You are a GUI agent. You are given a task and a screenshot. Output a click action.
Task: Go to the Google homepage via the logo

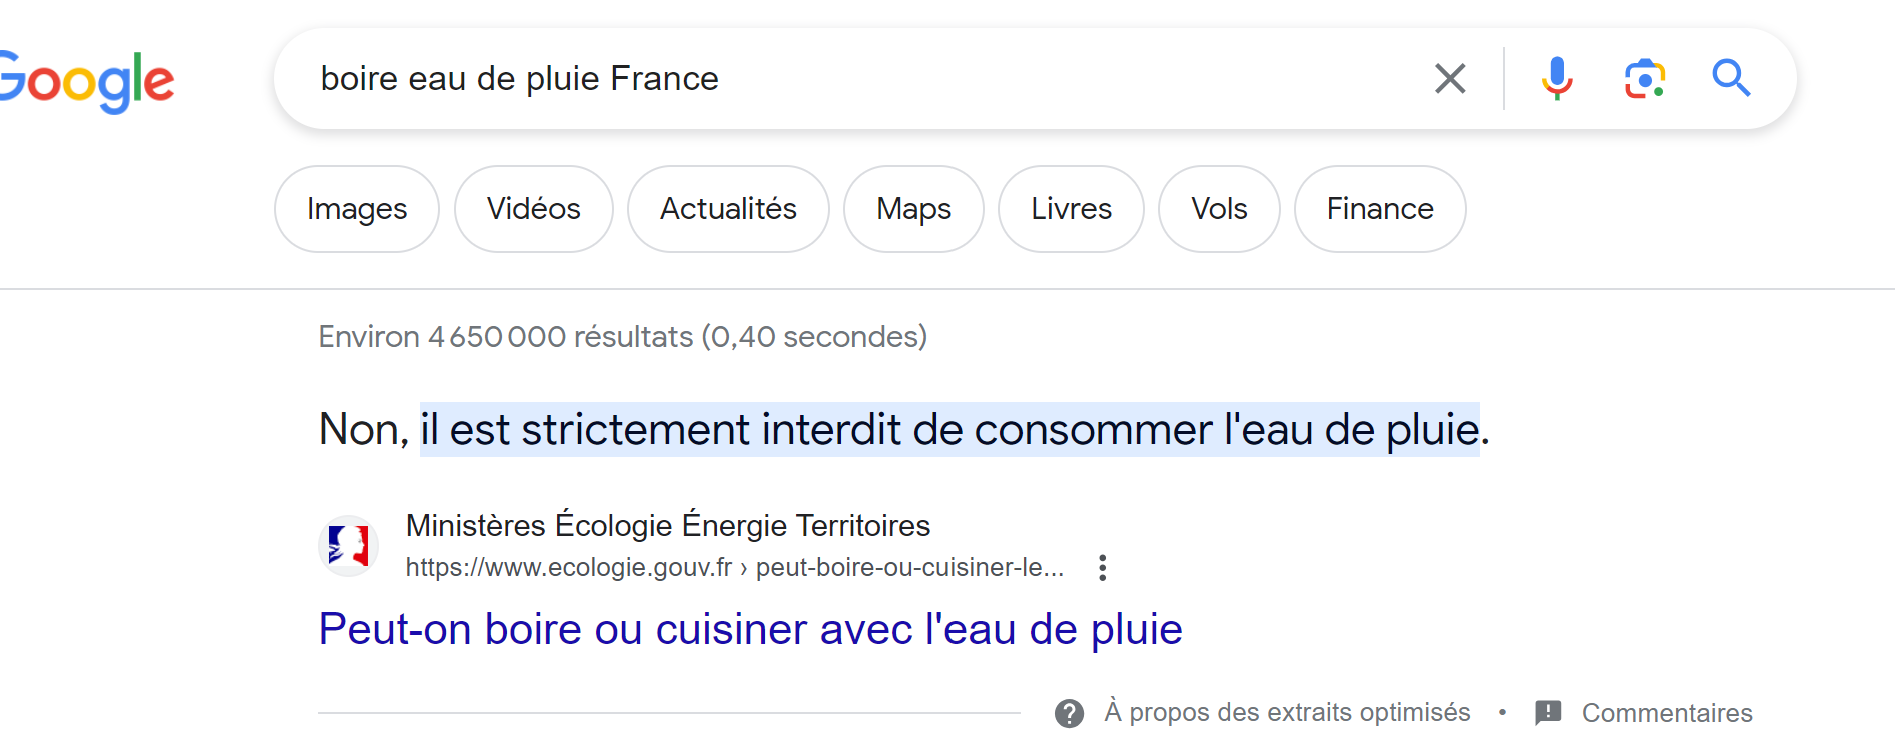coord(88,81)
